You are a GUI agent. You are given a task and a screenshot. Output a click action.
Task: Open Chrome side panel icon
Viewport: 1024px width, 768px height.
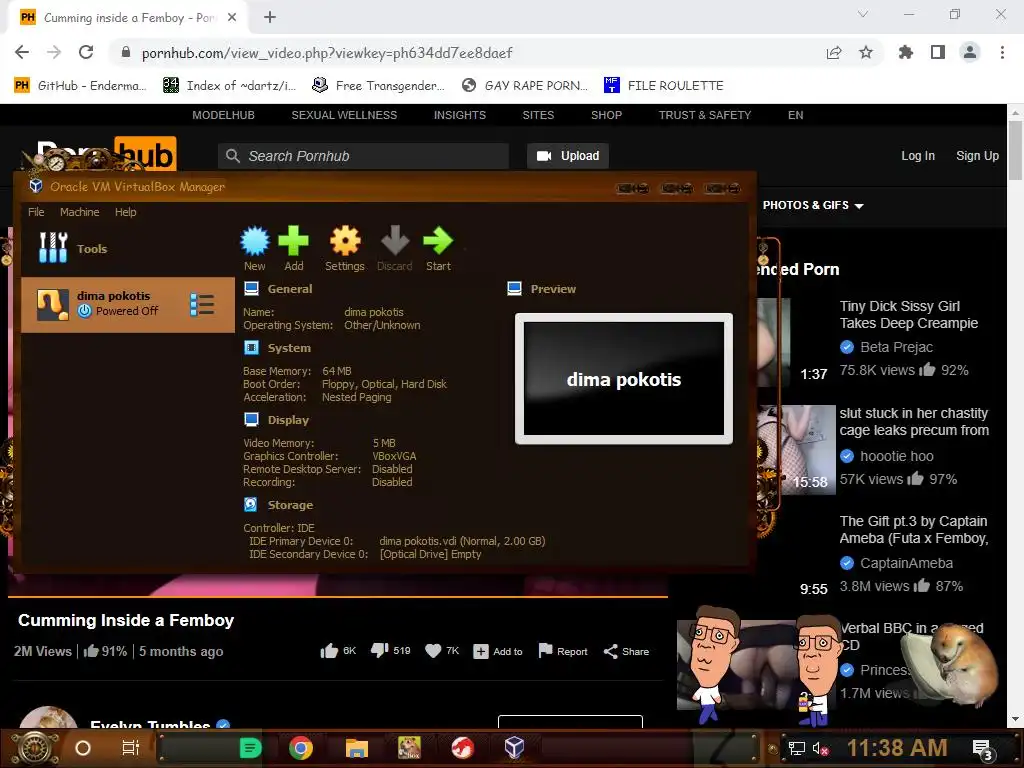pyautogui.click(x=938, y=52)
